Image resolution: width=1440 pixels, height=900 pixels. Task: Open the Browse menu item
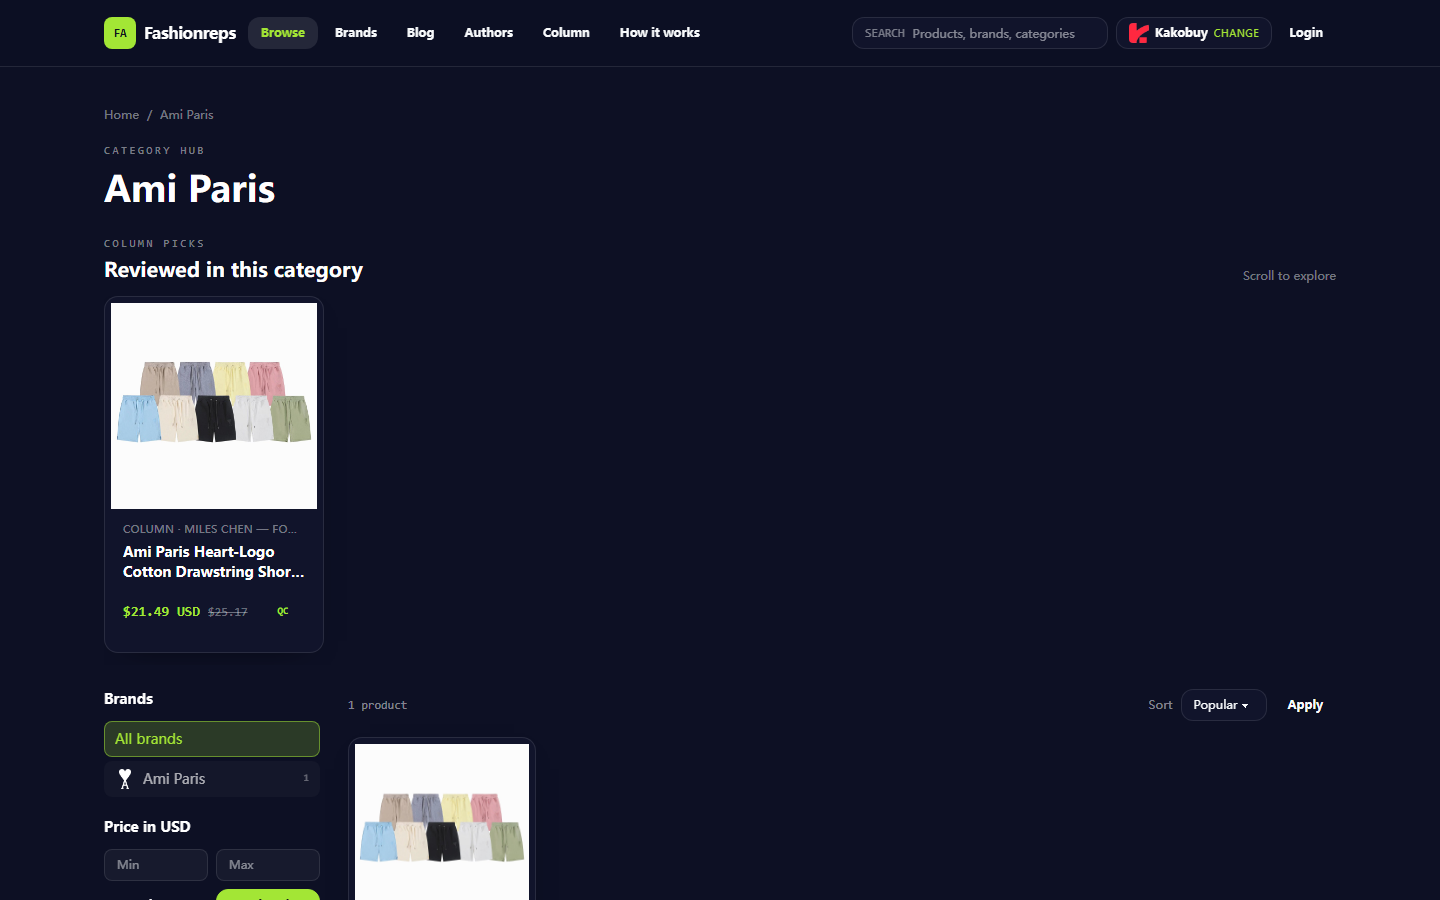click(x=283, y=33)
